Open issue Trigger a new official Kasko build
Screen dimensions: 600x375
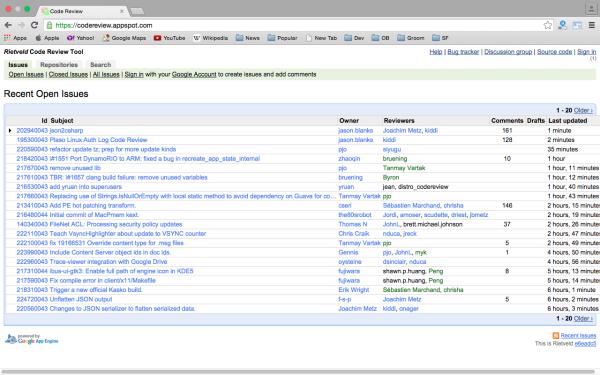pyautogui.click(x=96, y=290)
